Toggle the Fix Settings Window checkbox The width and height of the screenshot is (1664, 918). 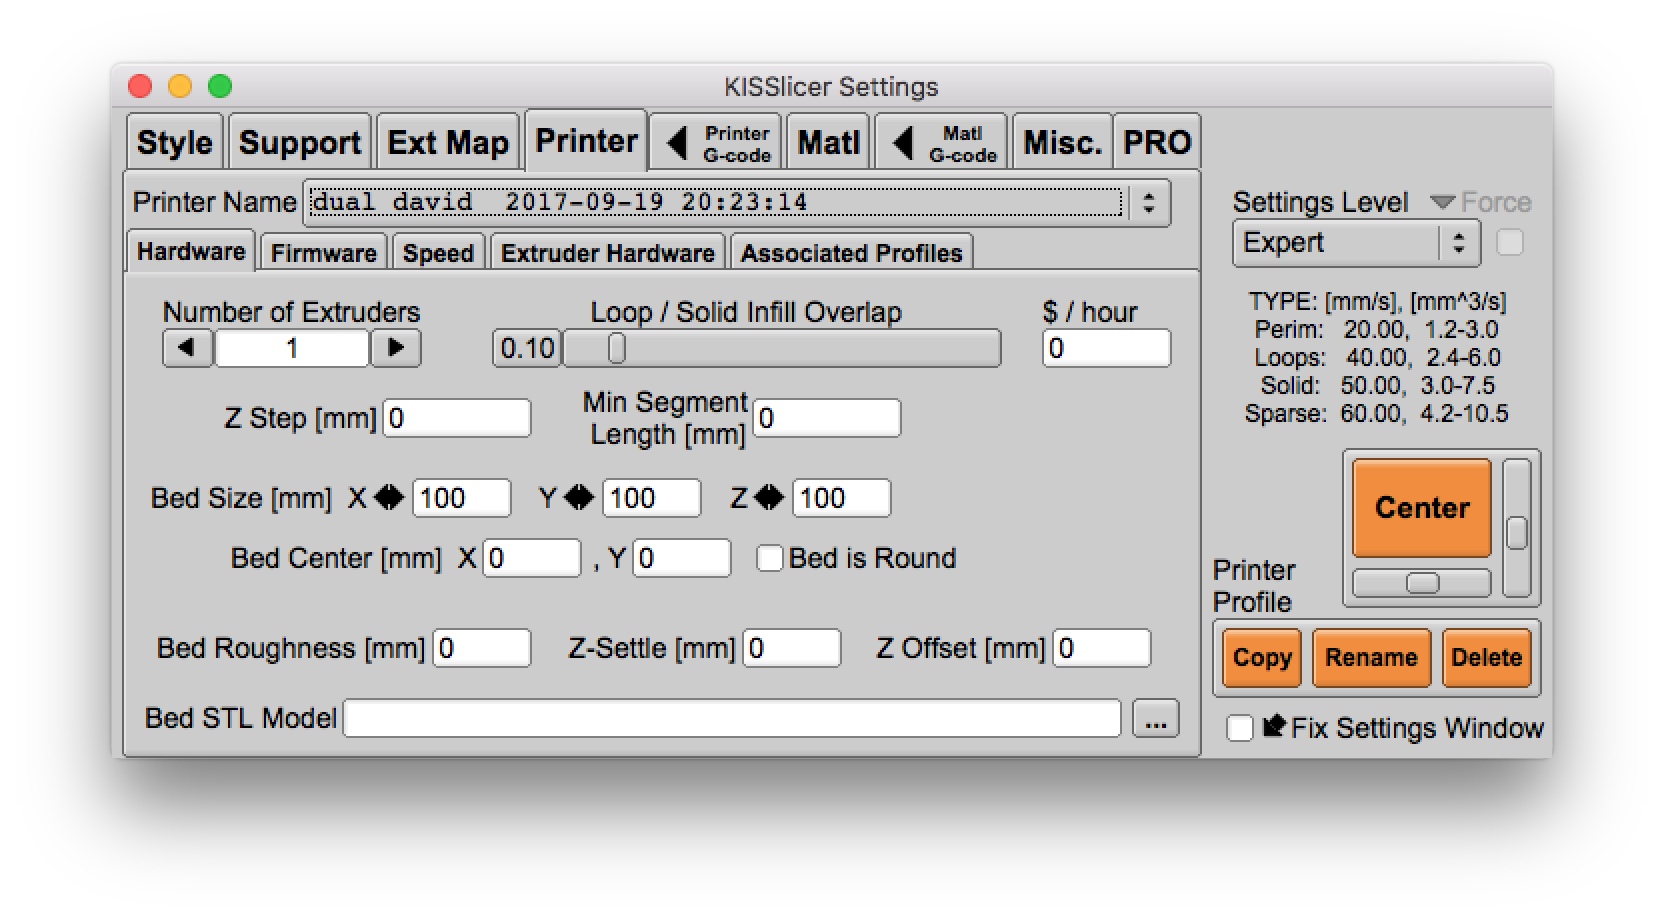1239,728
